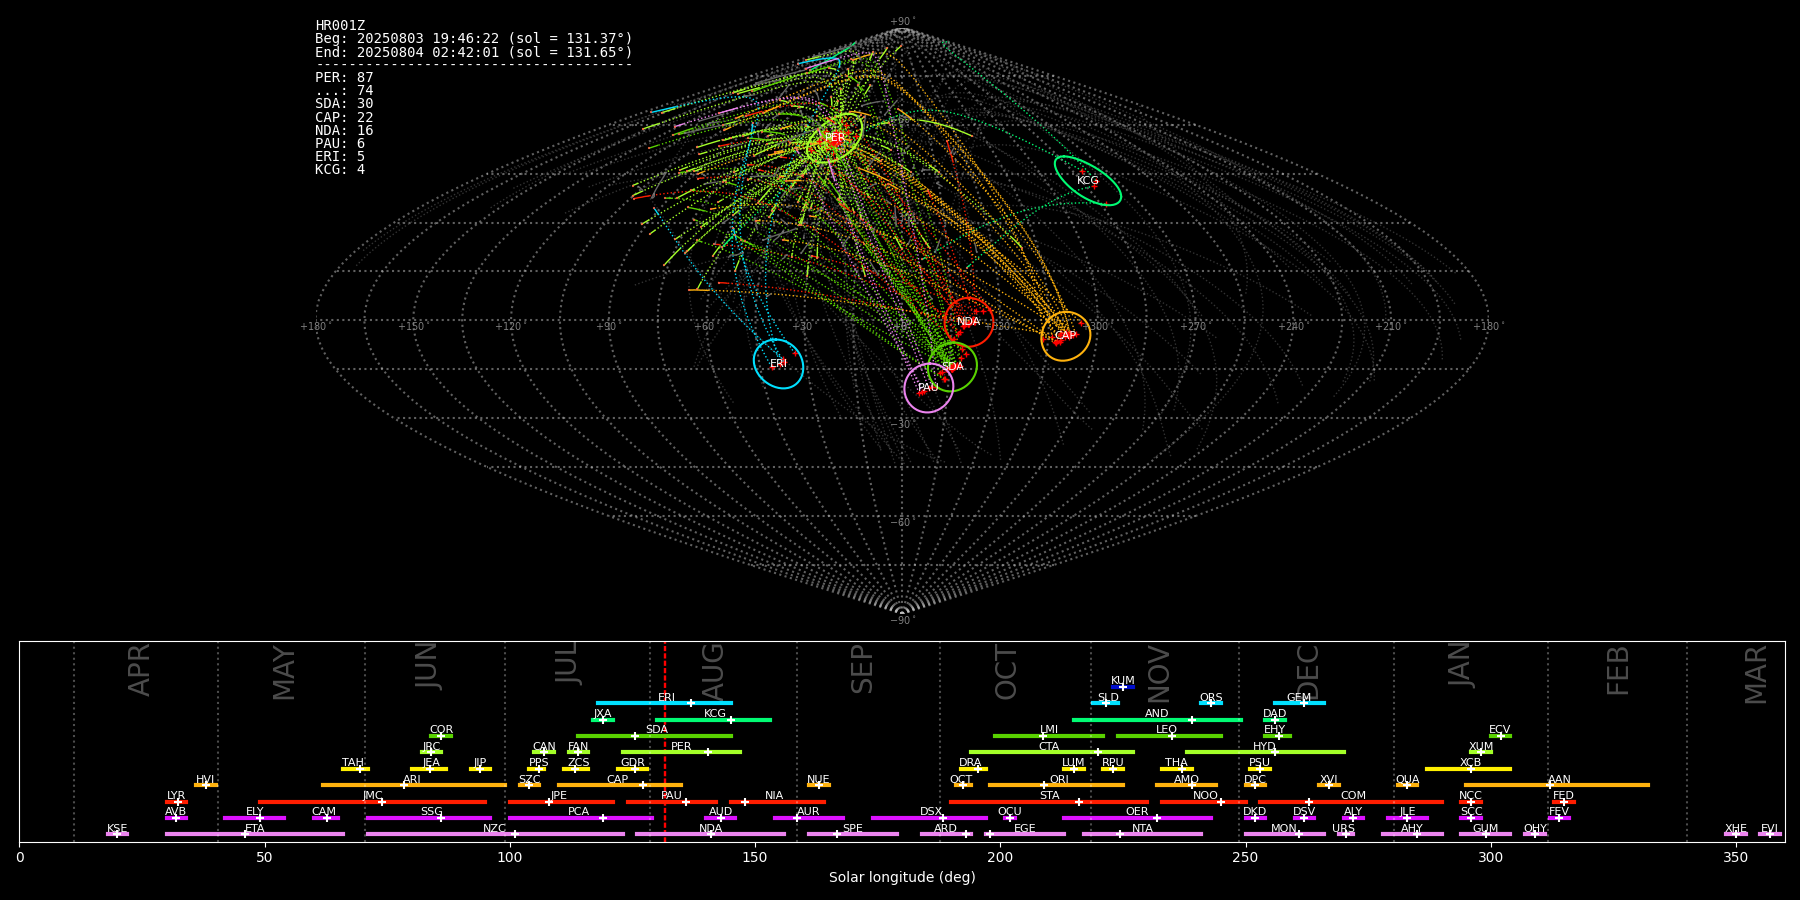Select the ETA pink timeline bar
The width and height of the screenshot is (1800, 900).
click(255, 834)
